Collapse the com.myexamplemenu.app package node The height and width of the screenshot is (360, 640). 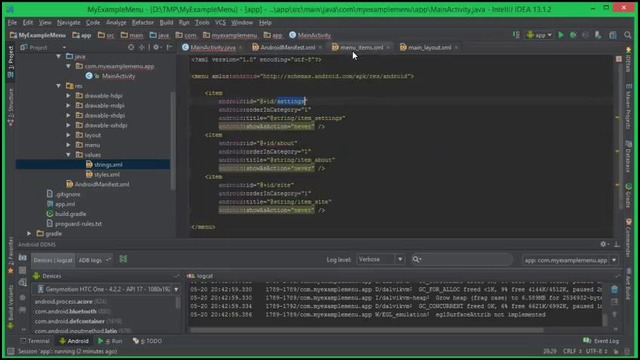pyautogui.click(x=69, y=66)
